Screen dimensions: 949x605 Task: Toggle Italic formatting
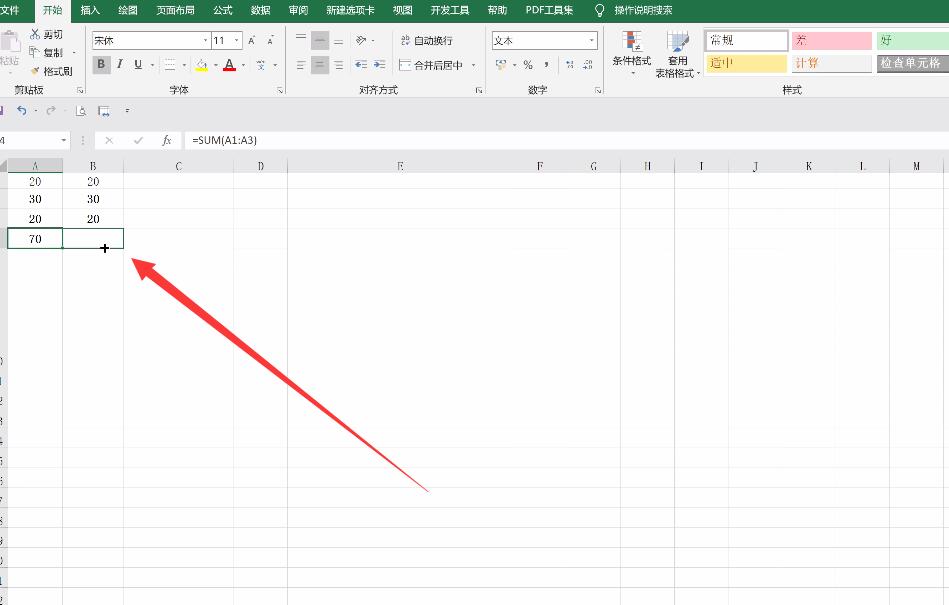click(120, 64)
